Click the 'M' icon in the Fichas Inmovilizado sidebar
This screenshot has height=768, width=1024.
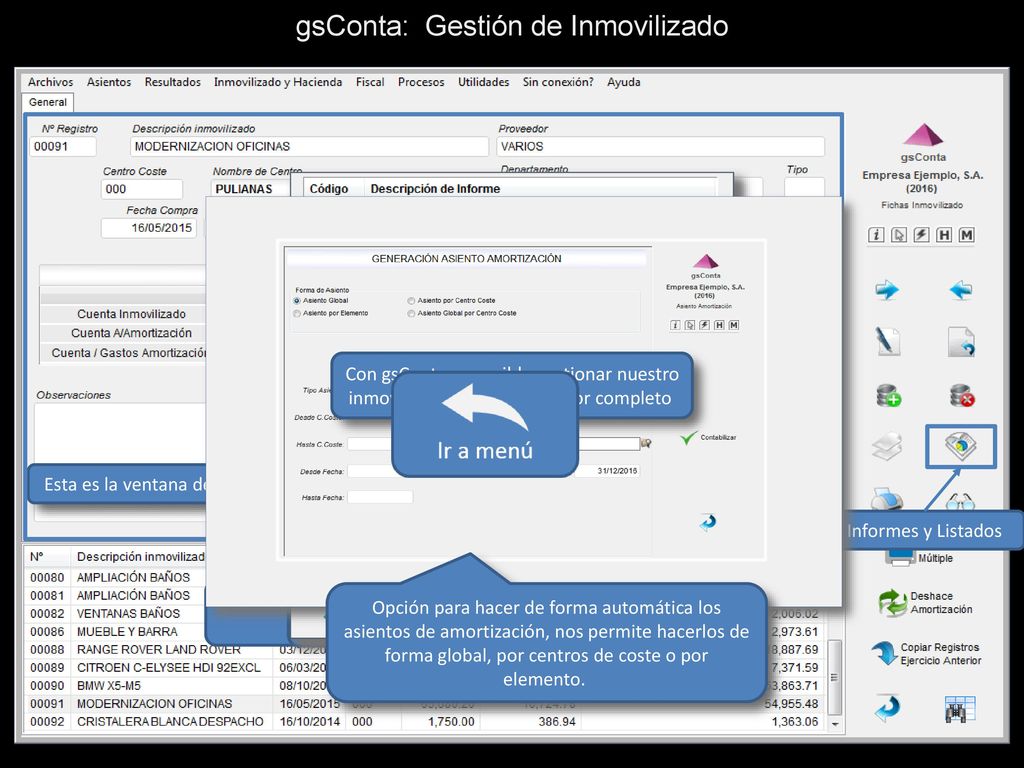click(x=967, y=235)
